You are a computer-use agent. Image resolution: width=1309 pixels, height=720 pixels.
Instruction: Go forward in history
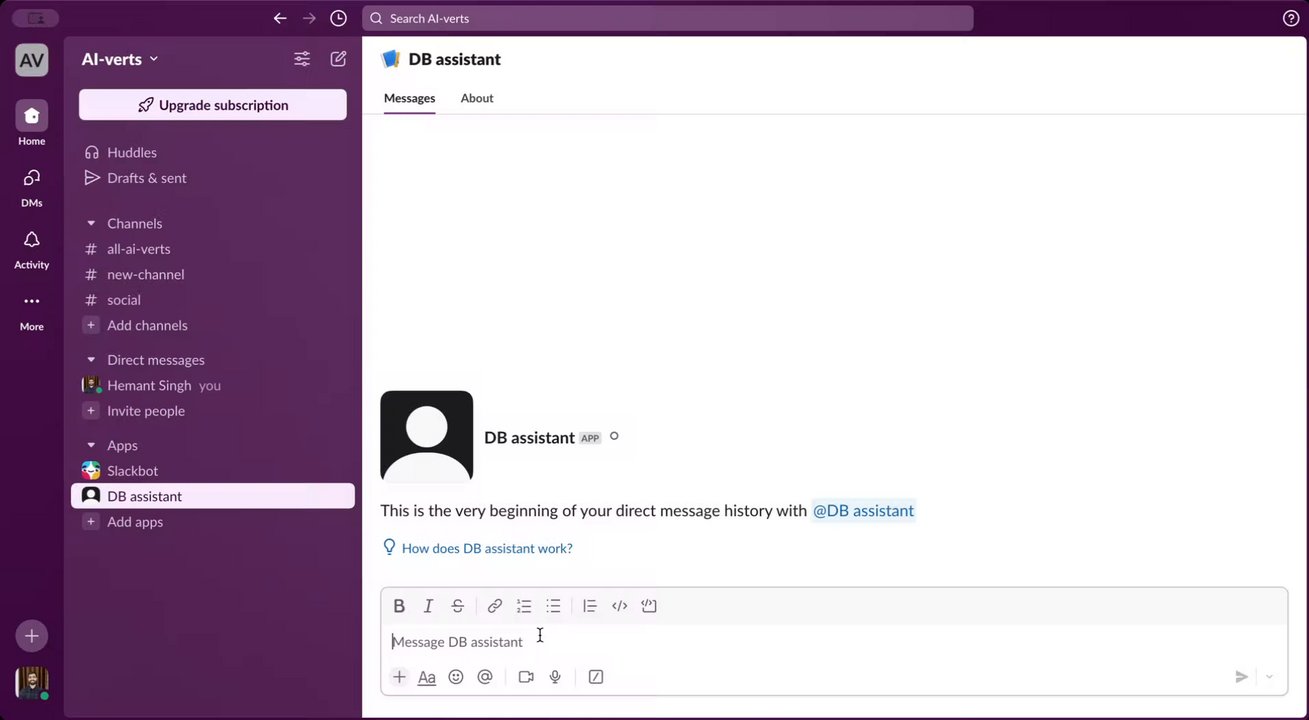[x=309, y=18]
